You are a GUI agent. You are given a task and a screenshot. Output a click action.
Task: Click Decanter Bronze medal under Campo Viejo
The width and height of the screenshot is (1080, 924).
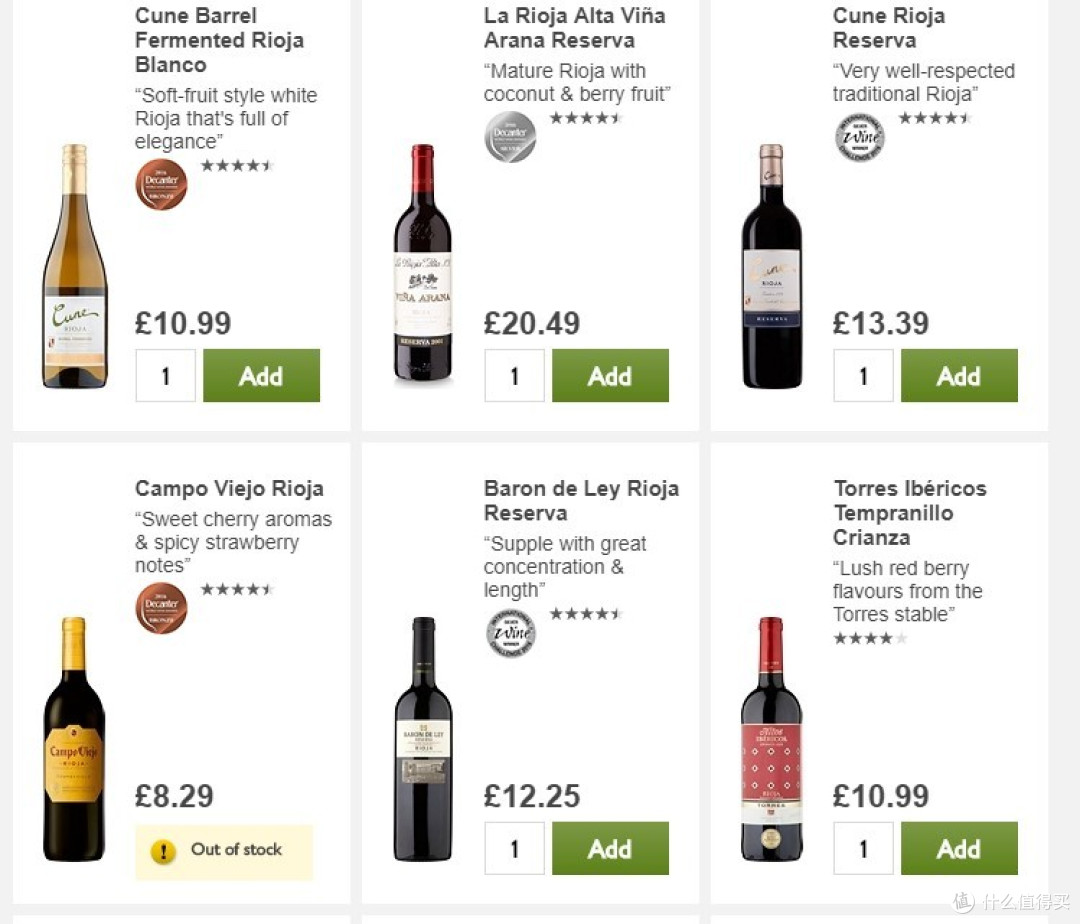(161, 609)
